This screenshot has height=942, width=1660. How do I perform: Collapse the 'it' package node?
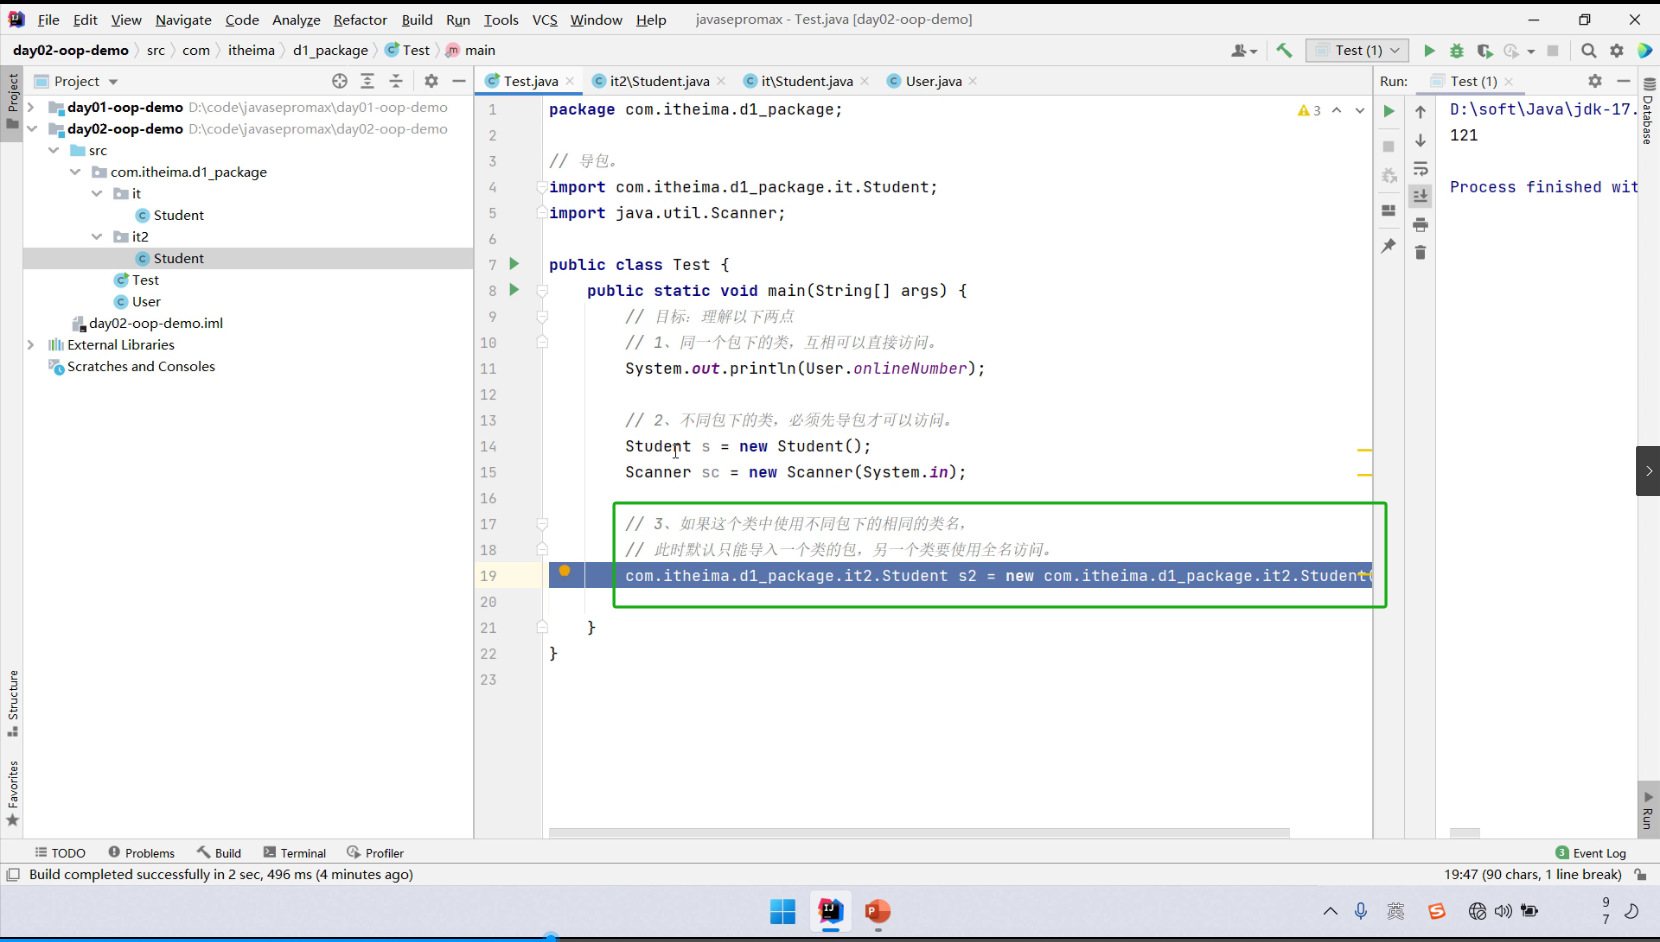(x=97, y=193)
